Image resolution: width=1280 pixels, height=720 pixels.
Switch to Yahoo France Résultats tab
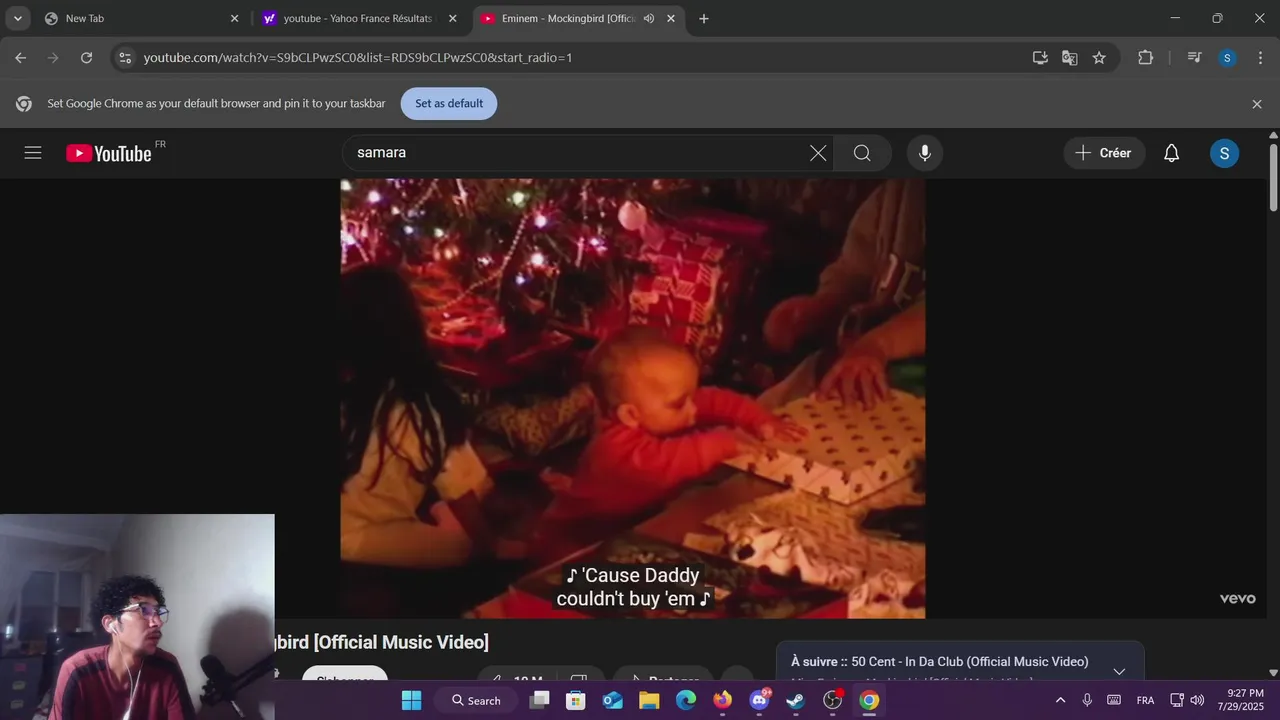pyautogui.click(x=359, y=18)
